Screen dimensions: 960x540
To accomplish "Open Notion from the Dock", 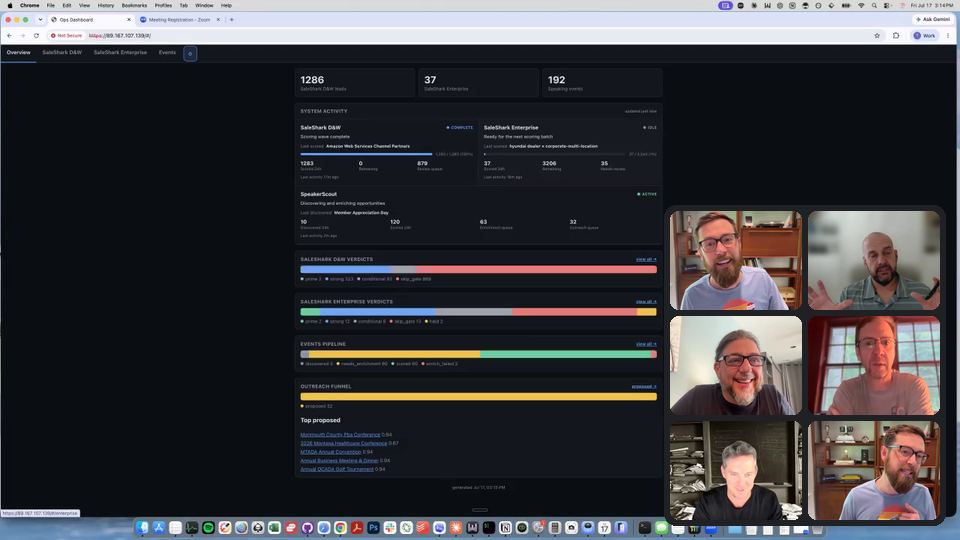I will pos(505,527).
